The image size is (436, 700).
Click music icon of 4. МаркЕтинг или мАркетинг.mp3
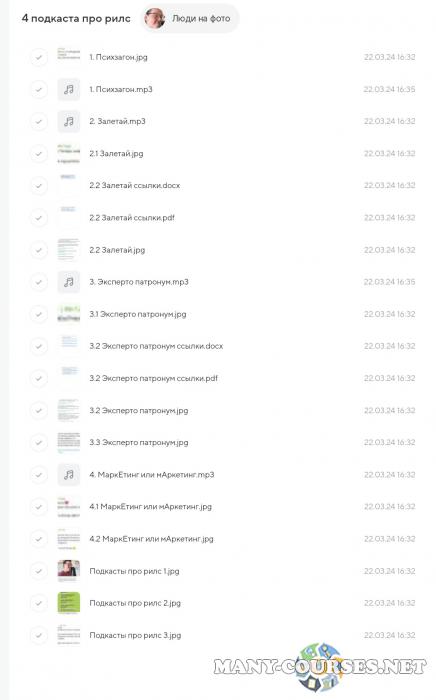click(69, 475)
